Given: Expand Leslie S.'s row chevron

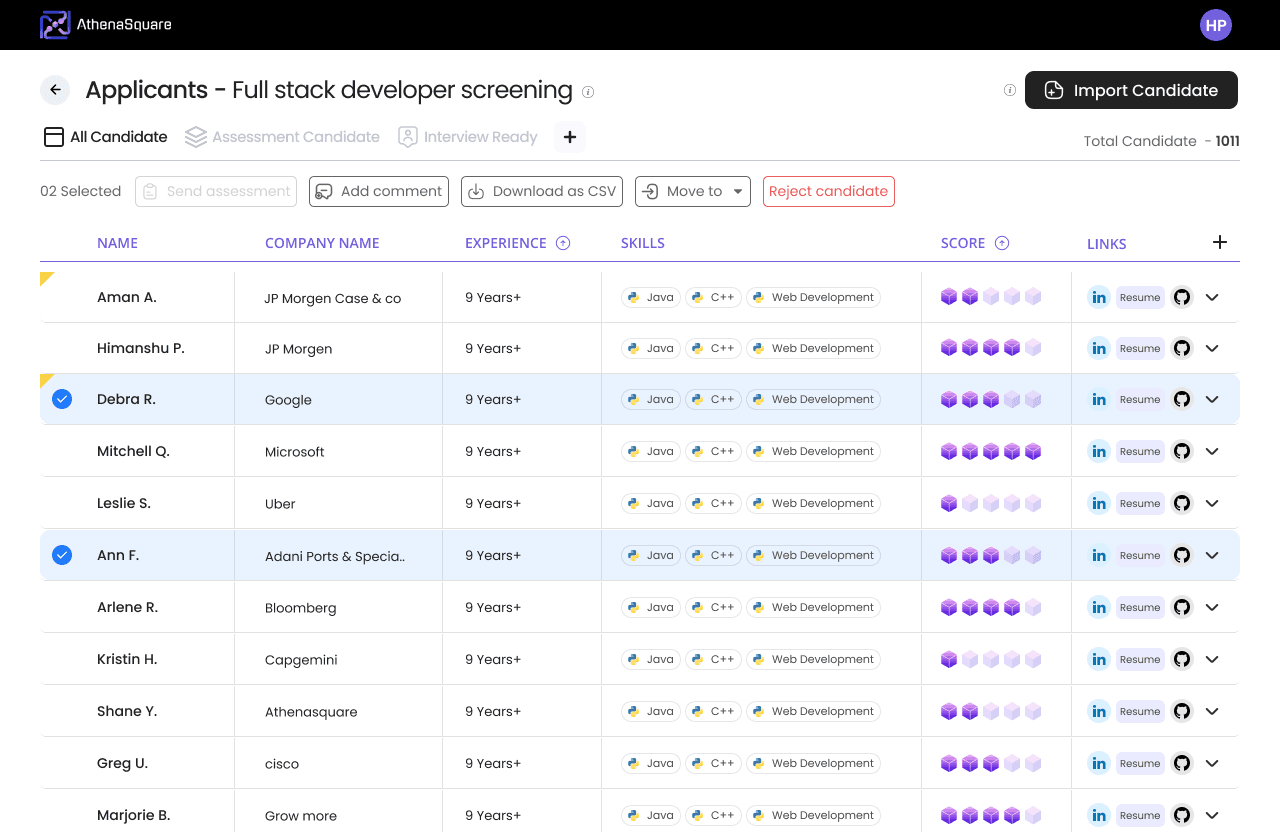Looking at the screenshot, I should 1212,503.
